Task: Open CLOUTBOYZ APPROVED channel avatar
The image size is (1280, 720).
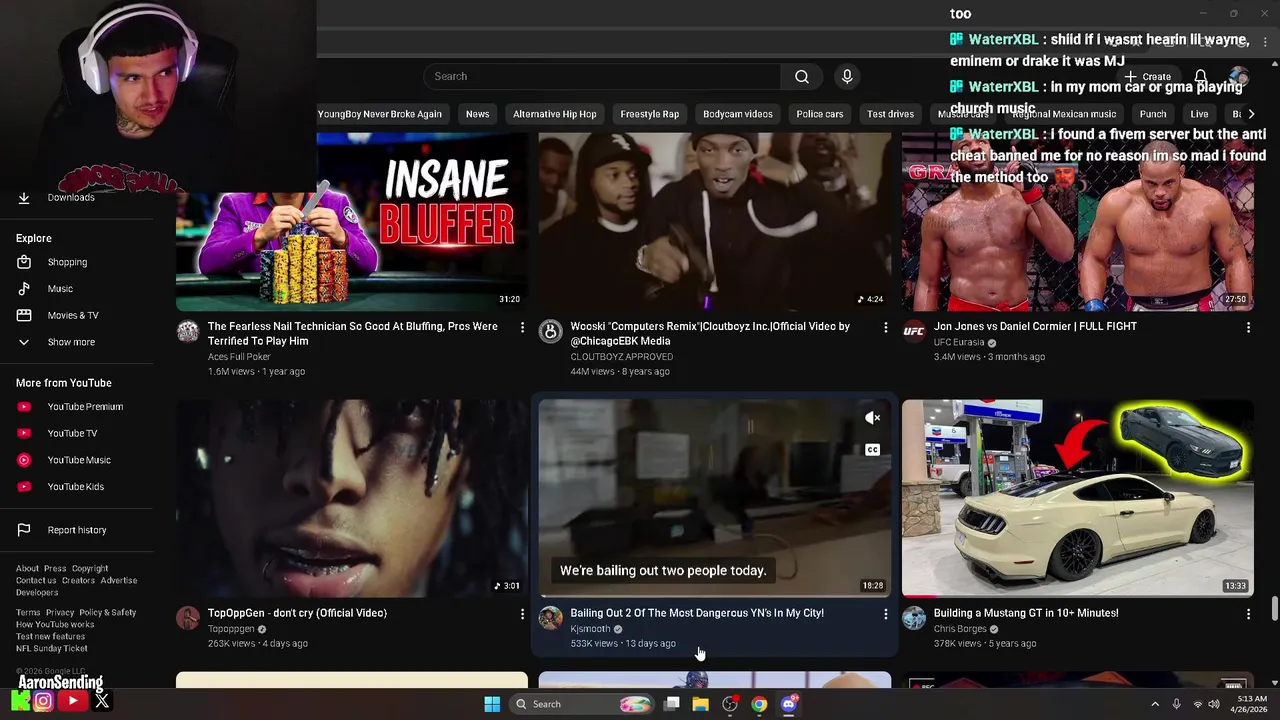Action: pyautogui.click(x=550, y=332)
